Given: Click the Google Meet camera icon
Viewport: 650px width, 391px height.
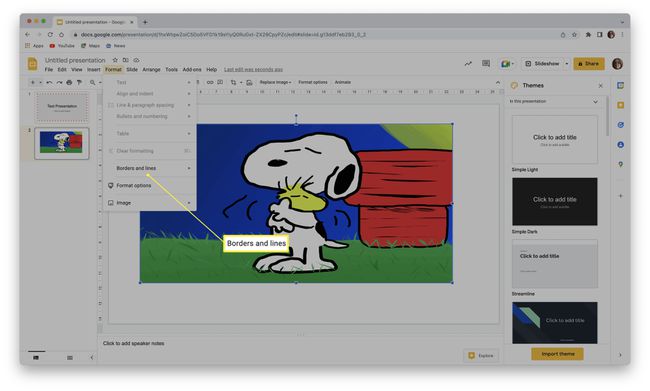Looking at the screenshot, I should (505, 64).
